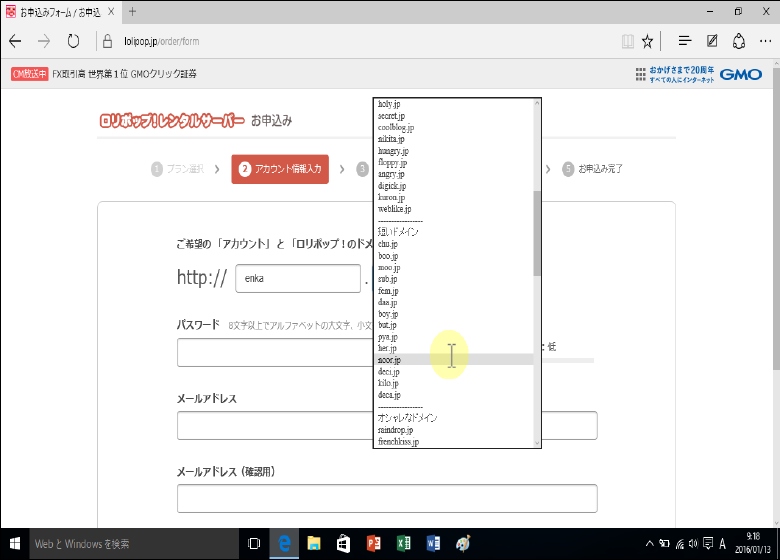This screenshot has height=560, width=780.
Task: Click the CM放送中 red badge
Action: click(29, 74)
